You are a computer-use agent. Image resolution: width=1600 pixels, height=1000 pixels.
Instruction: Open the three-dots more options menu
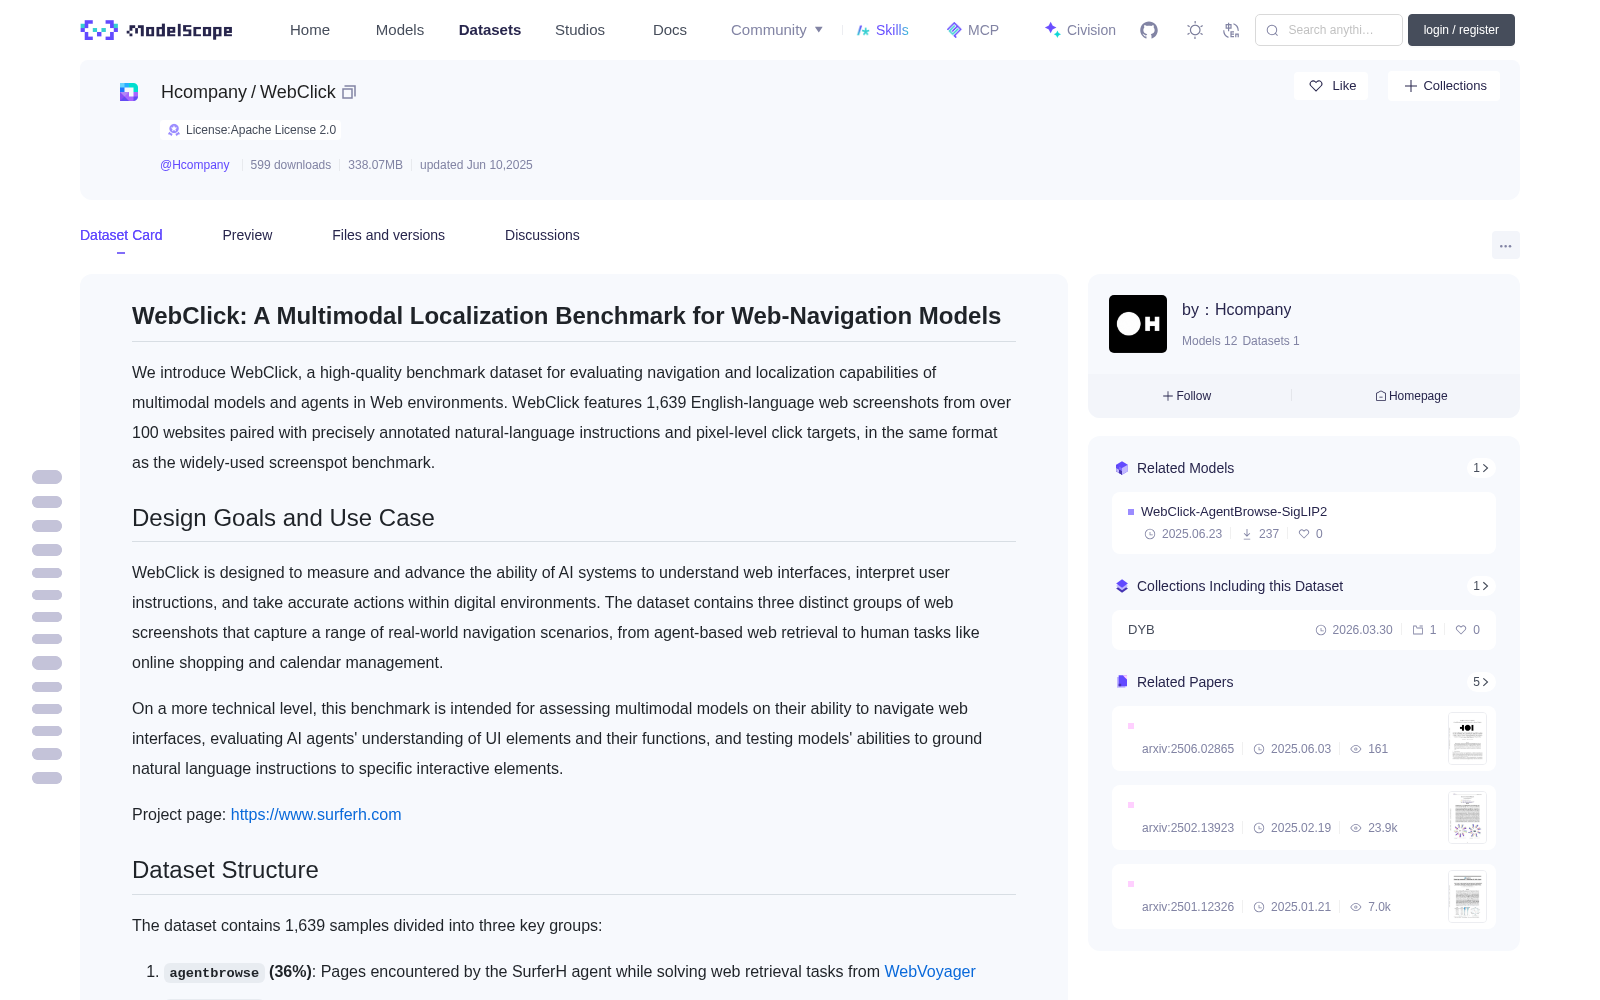pyautogui.click(x=1505, y=245)
